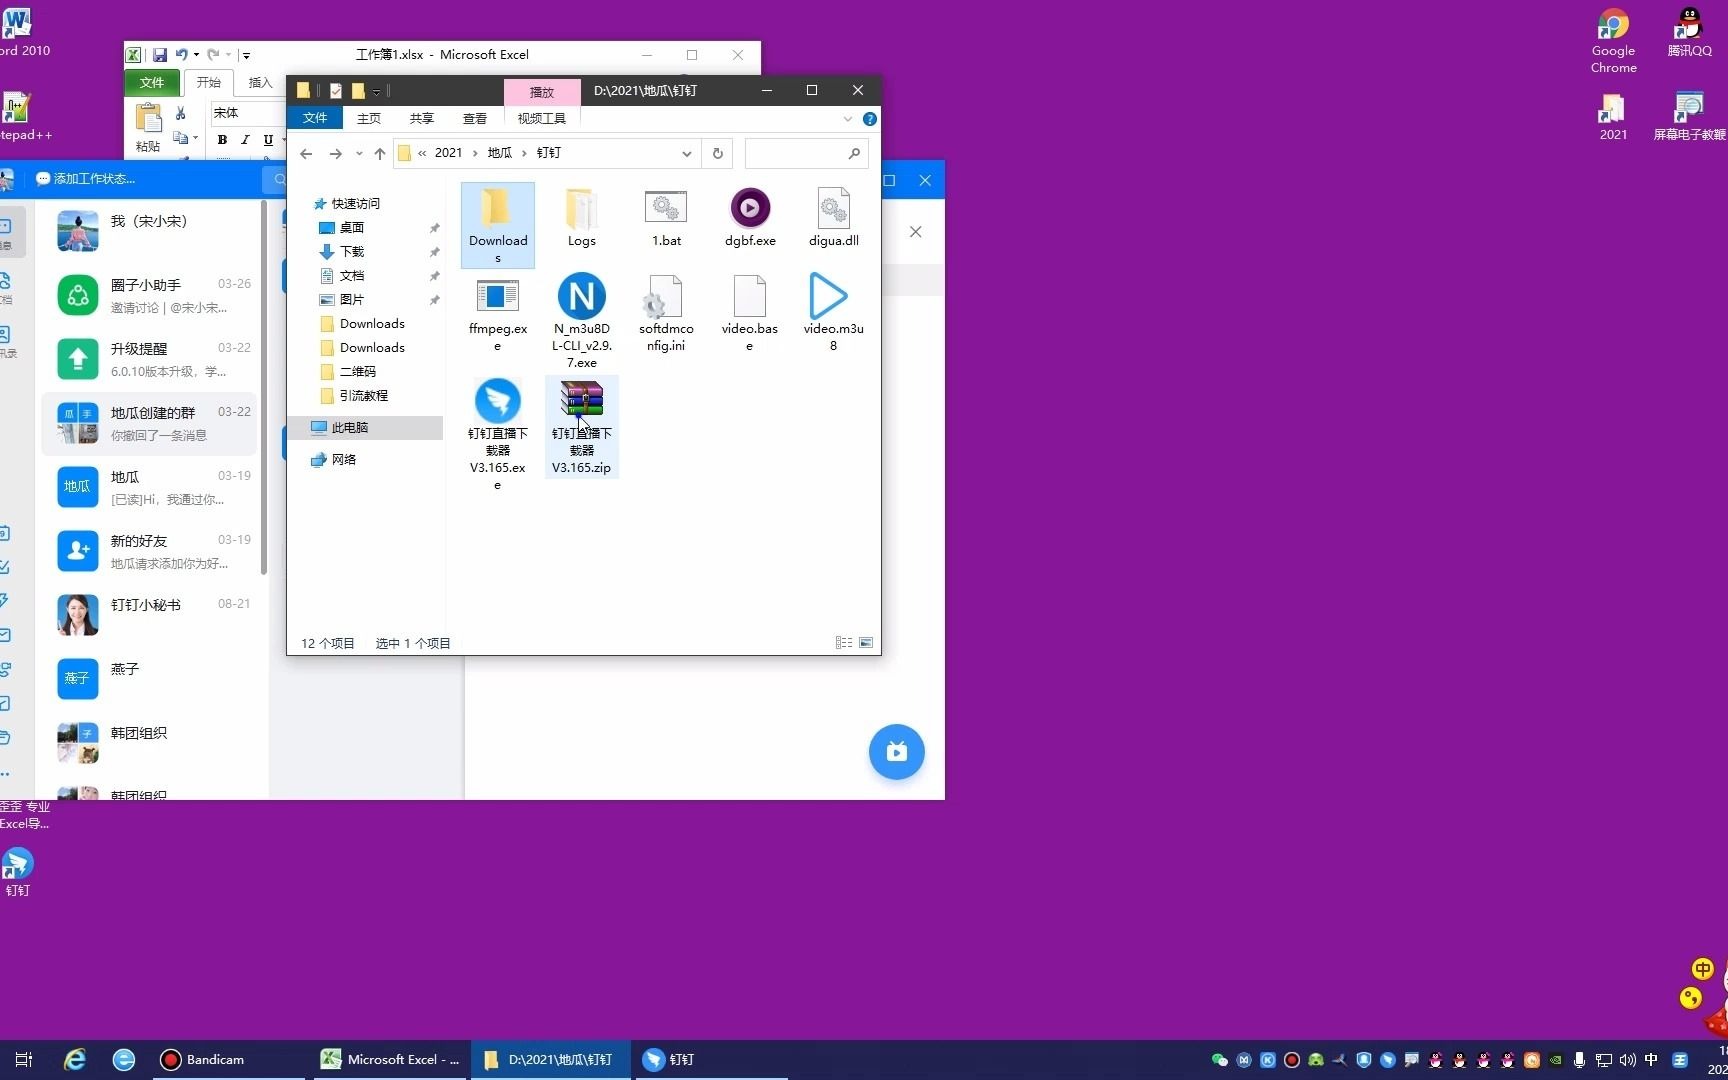Select digua.dll file
This screenshot has height=1080, width=1728.
[833, 218]
